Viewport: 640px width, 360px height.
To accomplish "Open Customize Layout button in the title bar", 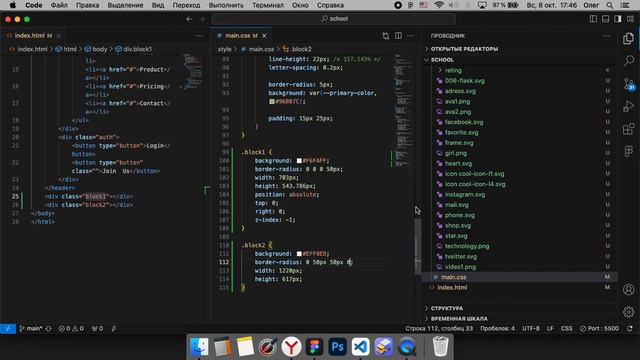I will (x=630, y=19).
